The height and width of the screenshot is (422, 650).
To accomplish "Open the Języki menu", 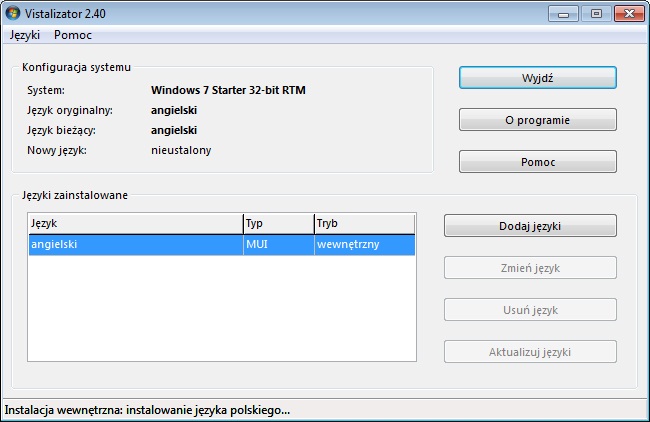I will (25, 35).
